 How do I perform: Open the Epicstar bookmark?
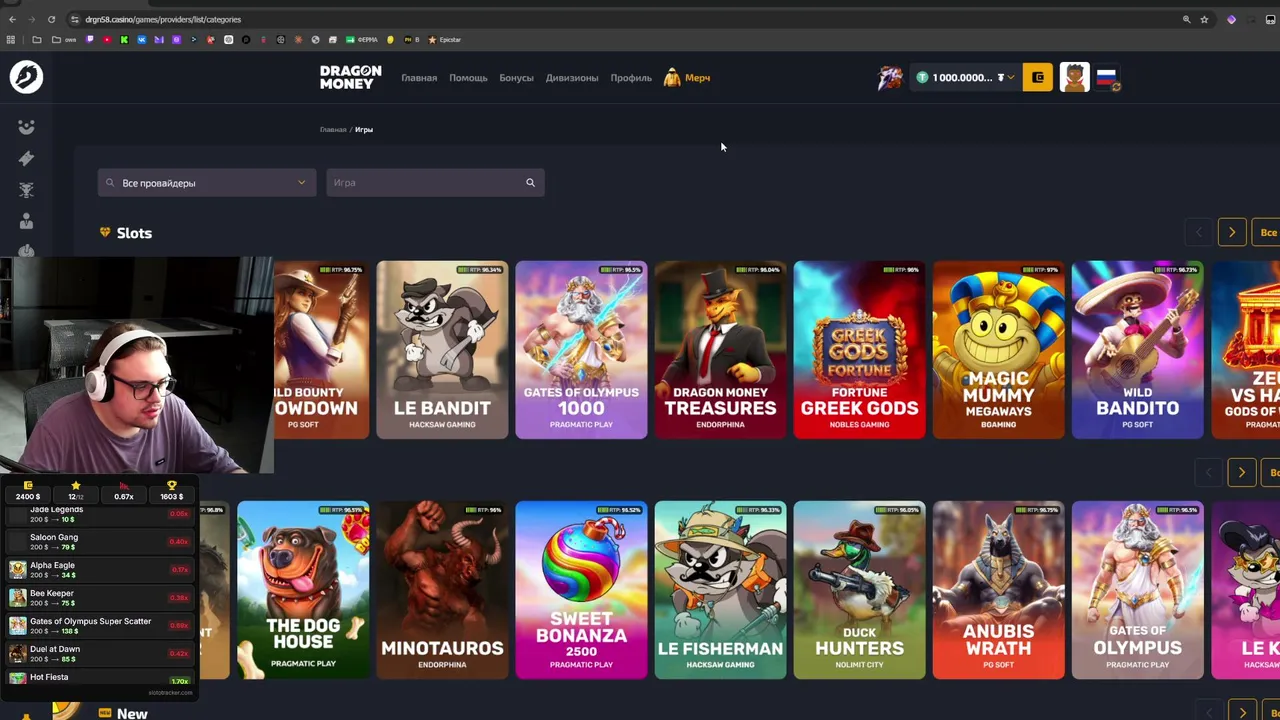point(444,40)
